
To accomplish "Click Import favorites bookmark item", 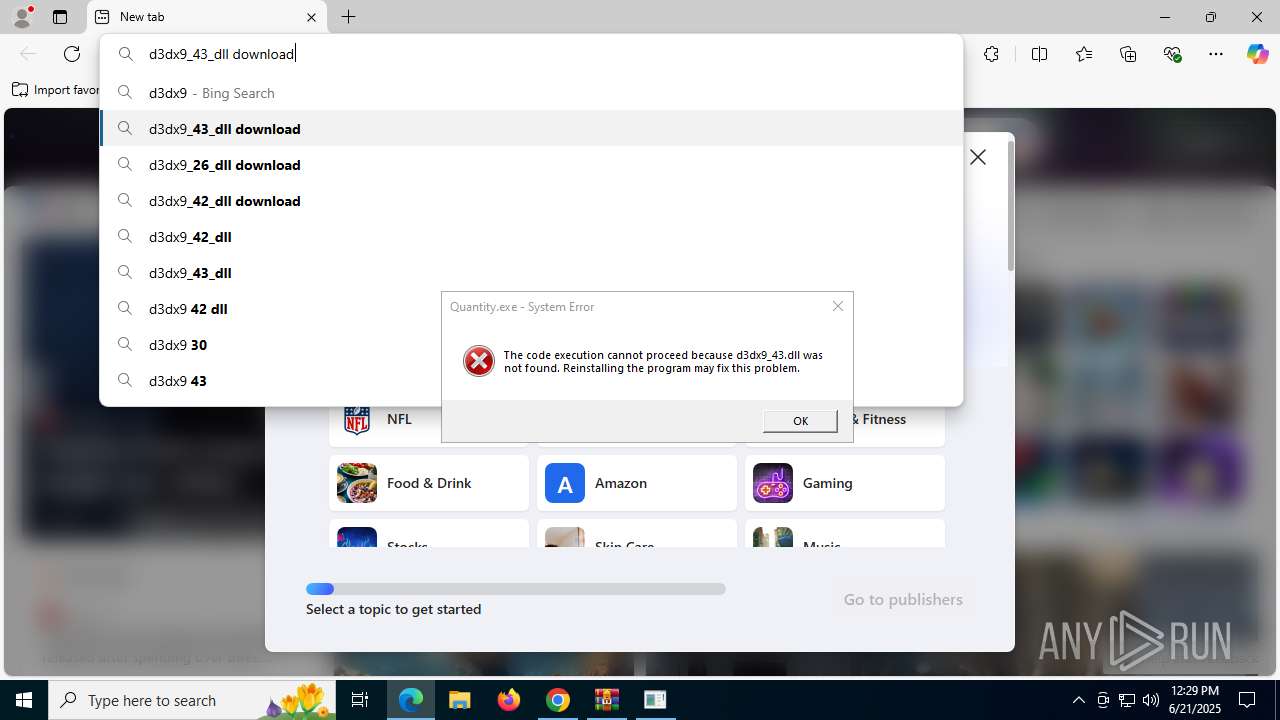I will [56, 90].
